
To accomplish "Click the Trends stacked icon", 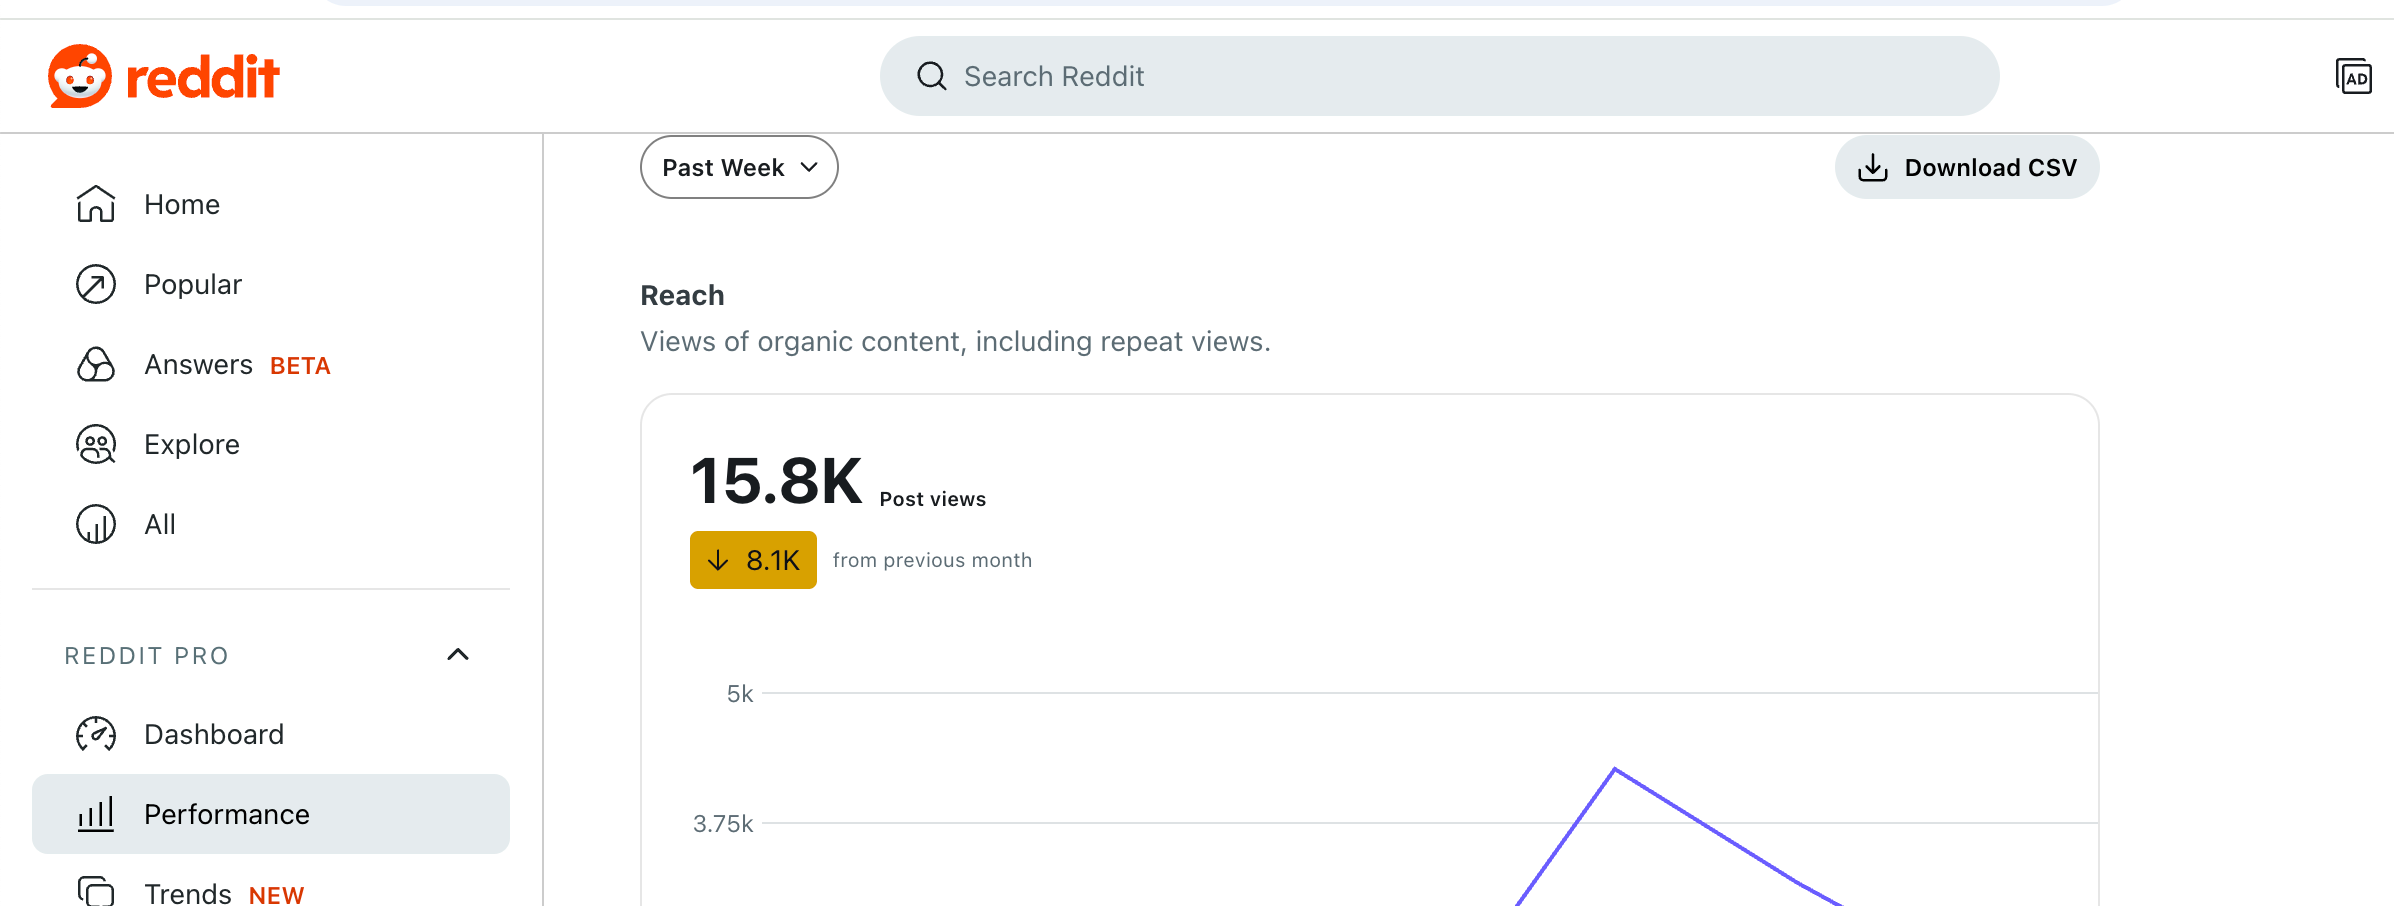I will point(96,890).
